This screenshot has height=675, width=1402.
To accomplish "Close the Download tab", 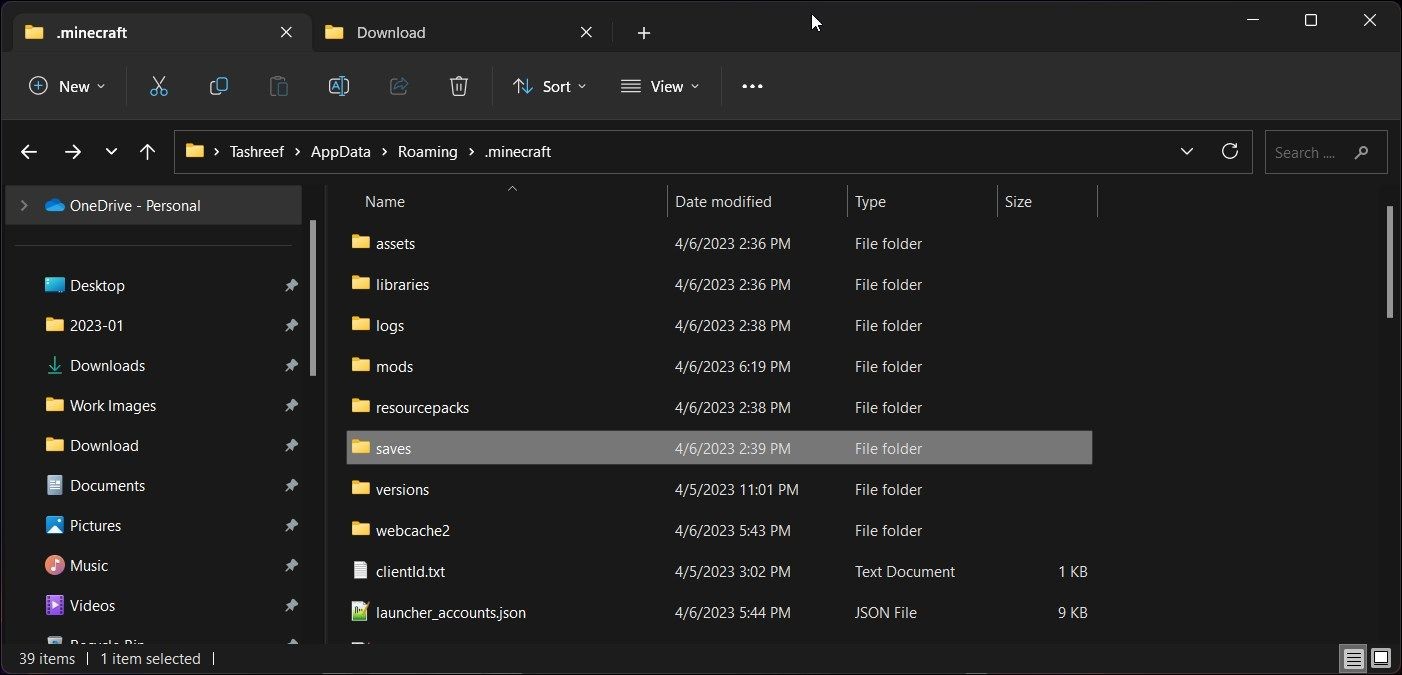I will (x=587, y=32).
